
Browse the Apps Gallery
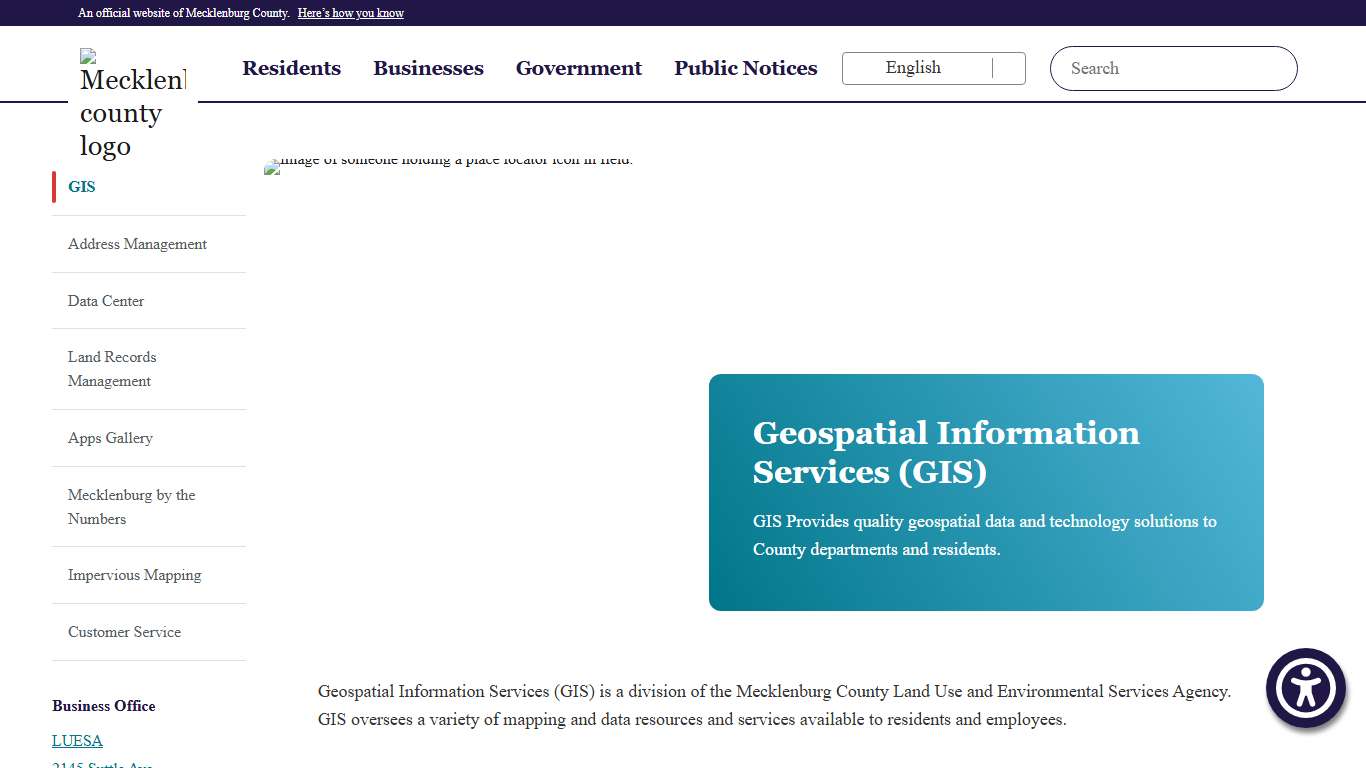(110, 438)
